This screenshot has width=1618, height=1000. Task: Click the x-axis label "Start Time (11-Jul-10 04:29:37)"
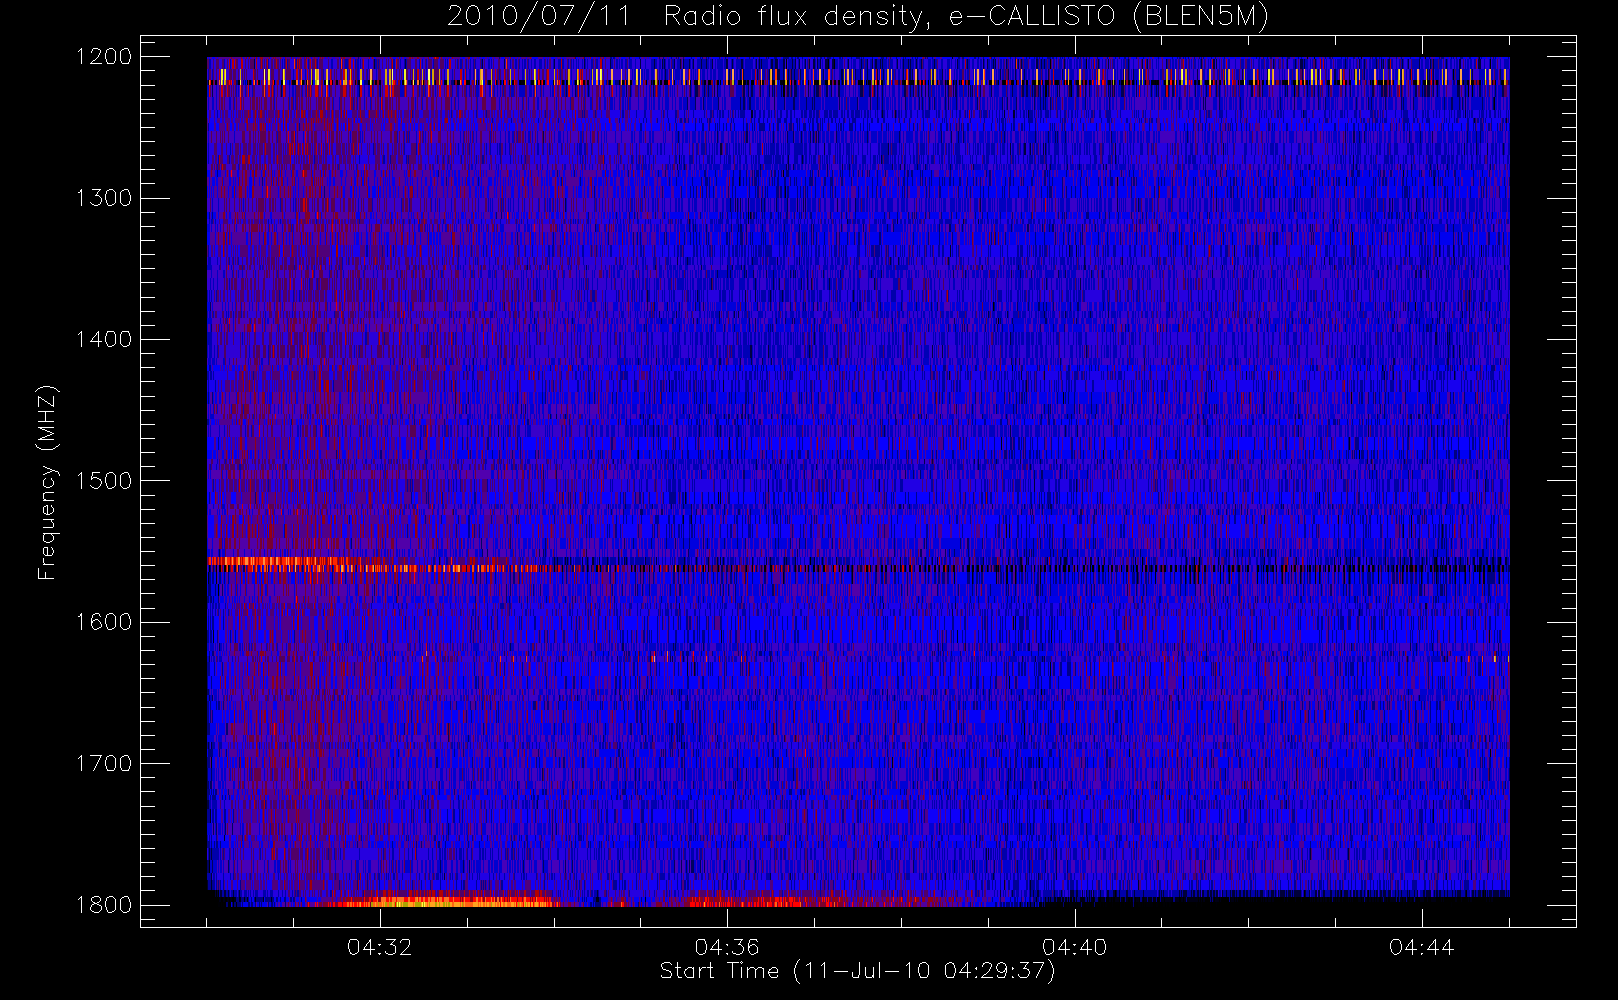[x=858, y=971]
